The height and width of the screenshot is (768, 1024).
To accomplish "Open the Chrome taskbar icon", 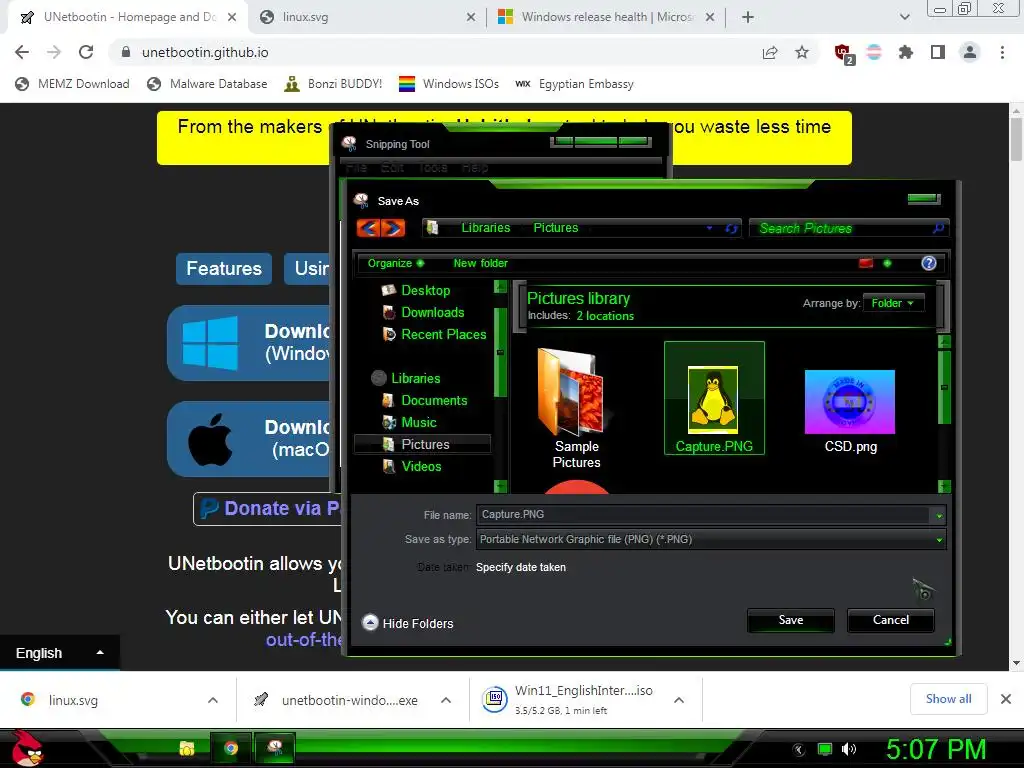I will pyautogui.click(x=231, y=748).
